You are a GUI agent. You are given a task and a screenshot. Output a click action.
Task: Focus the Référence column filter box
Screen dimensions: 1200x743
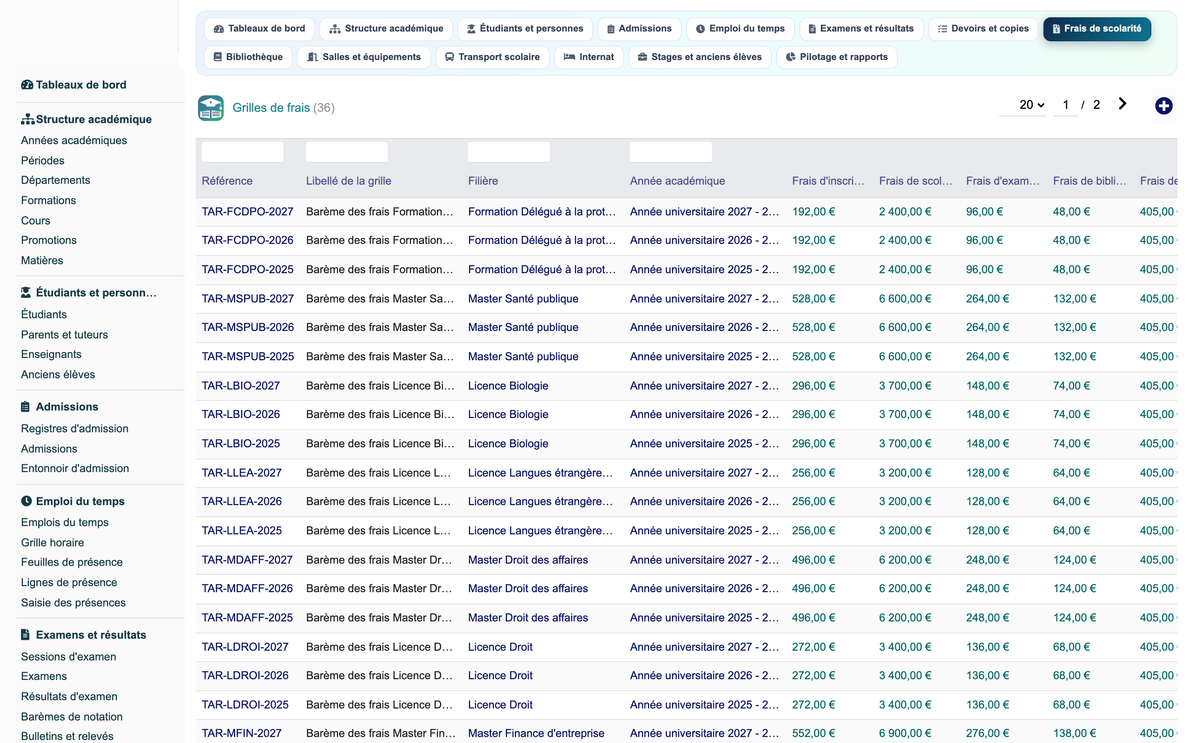[x=243, y=152]
